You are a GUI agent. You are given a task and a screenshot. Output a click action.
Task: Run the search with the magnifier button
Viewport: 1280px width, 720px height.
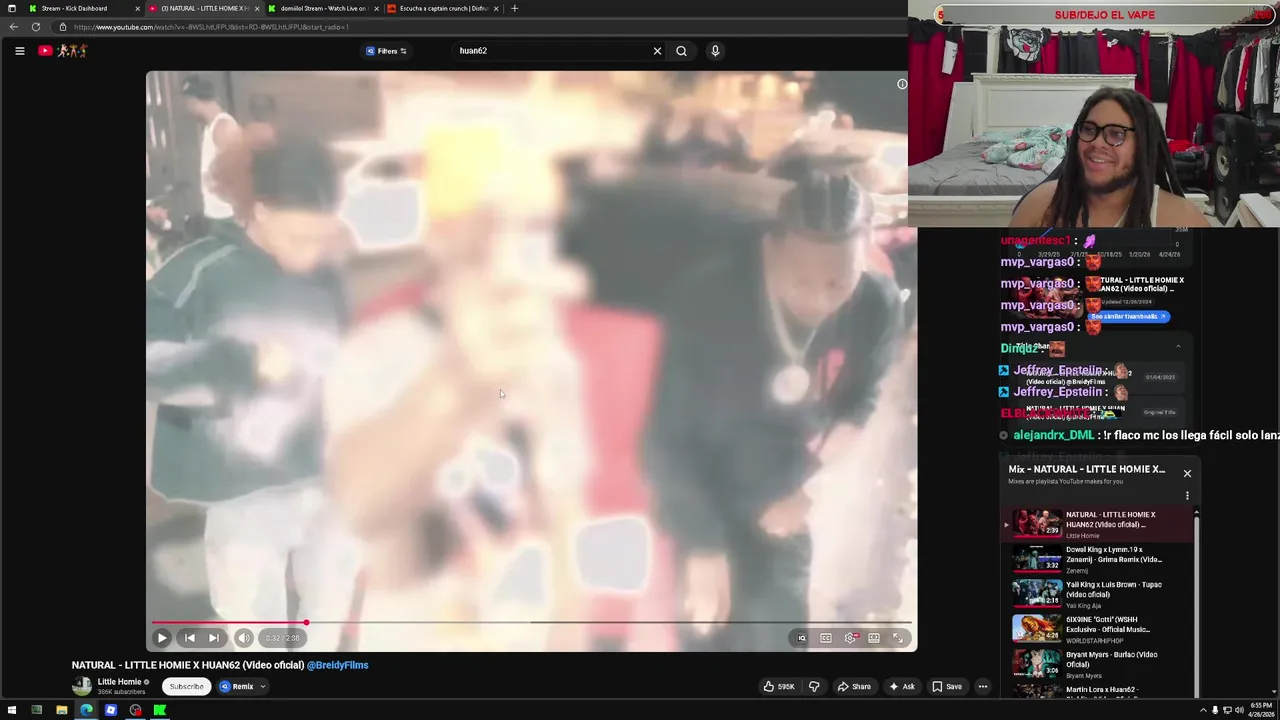pos(681,51)
